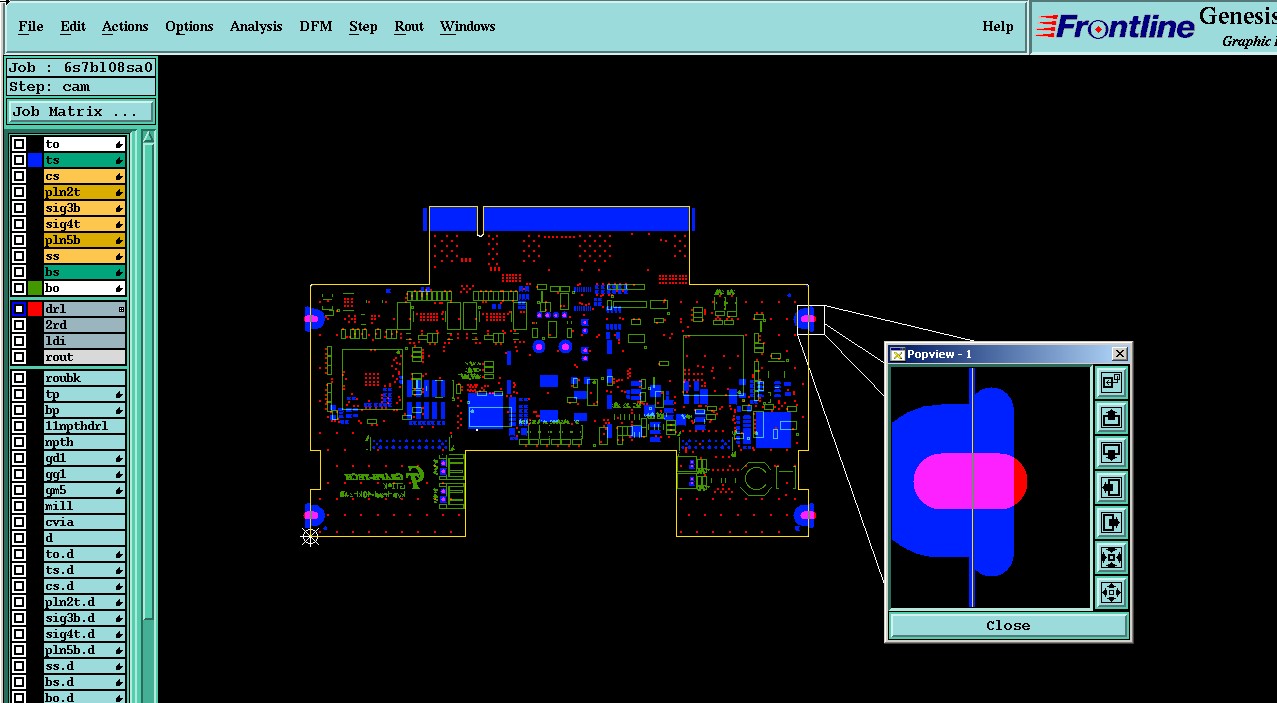Click the green color swatch of bo layer
1277x703 pixels.
[x=35, y=288]
